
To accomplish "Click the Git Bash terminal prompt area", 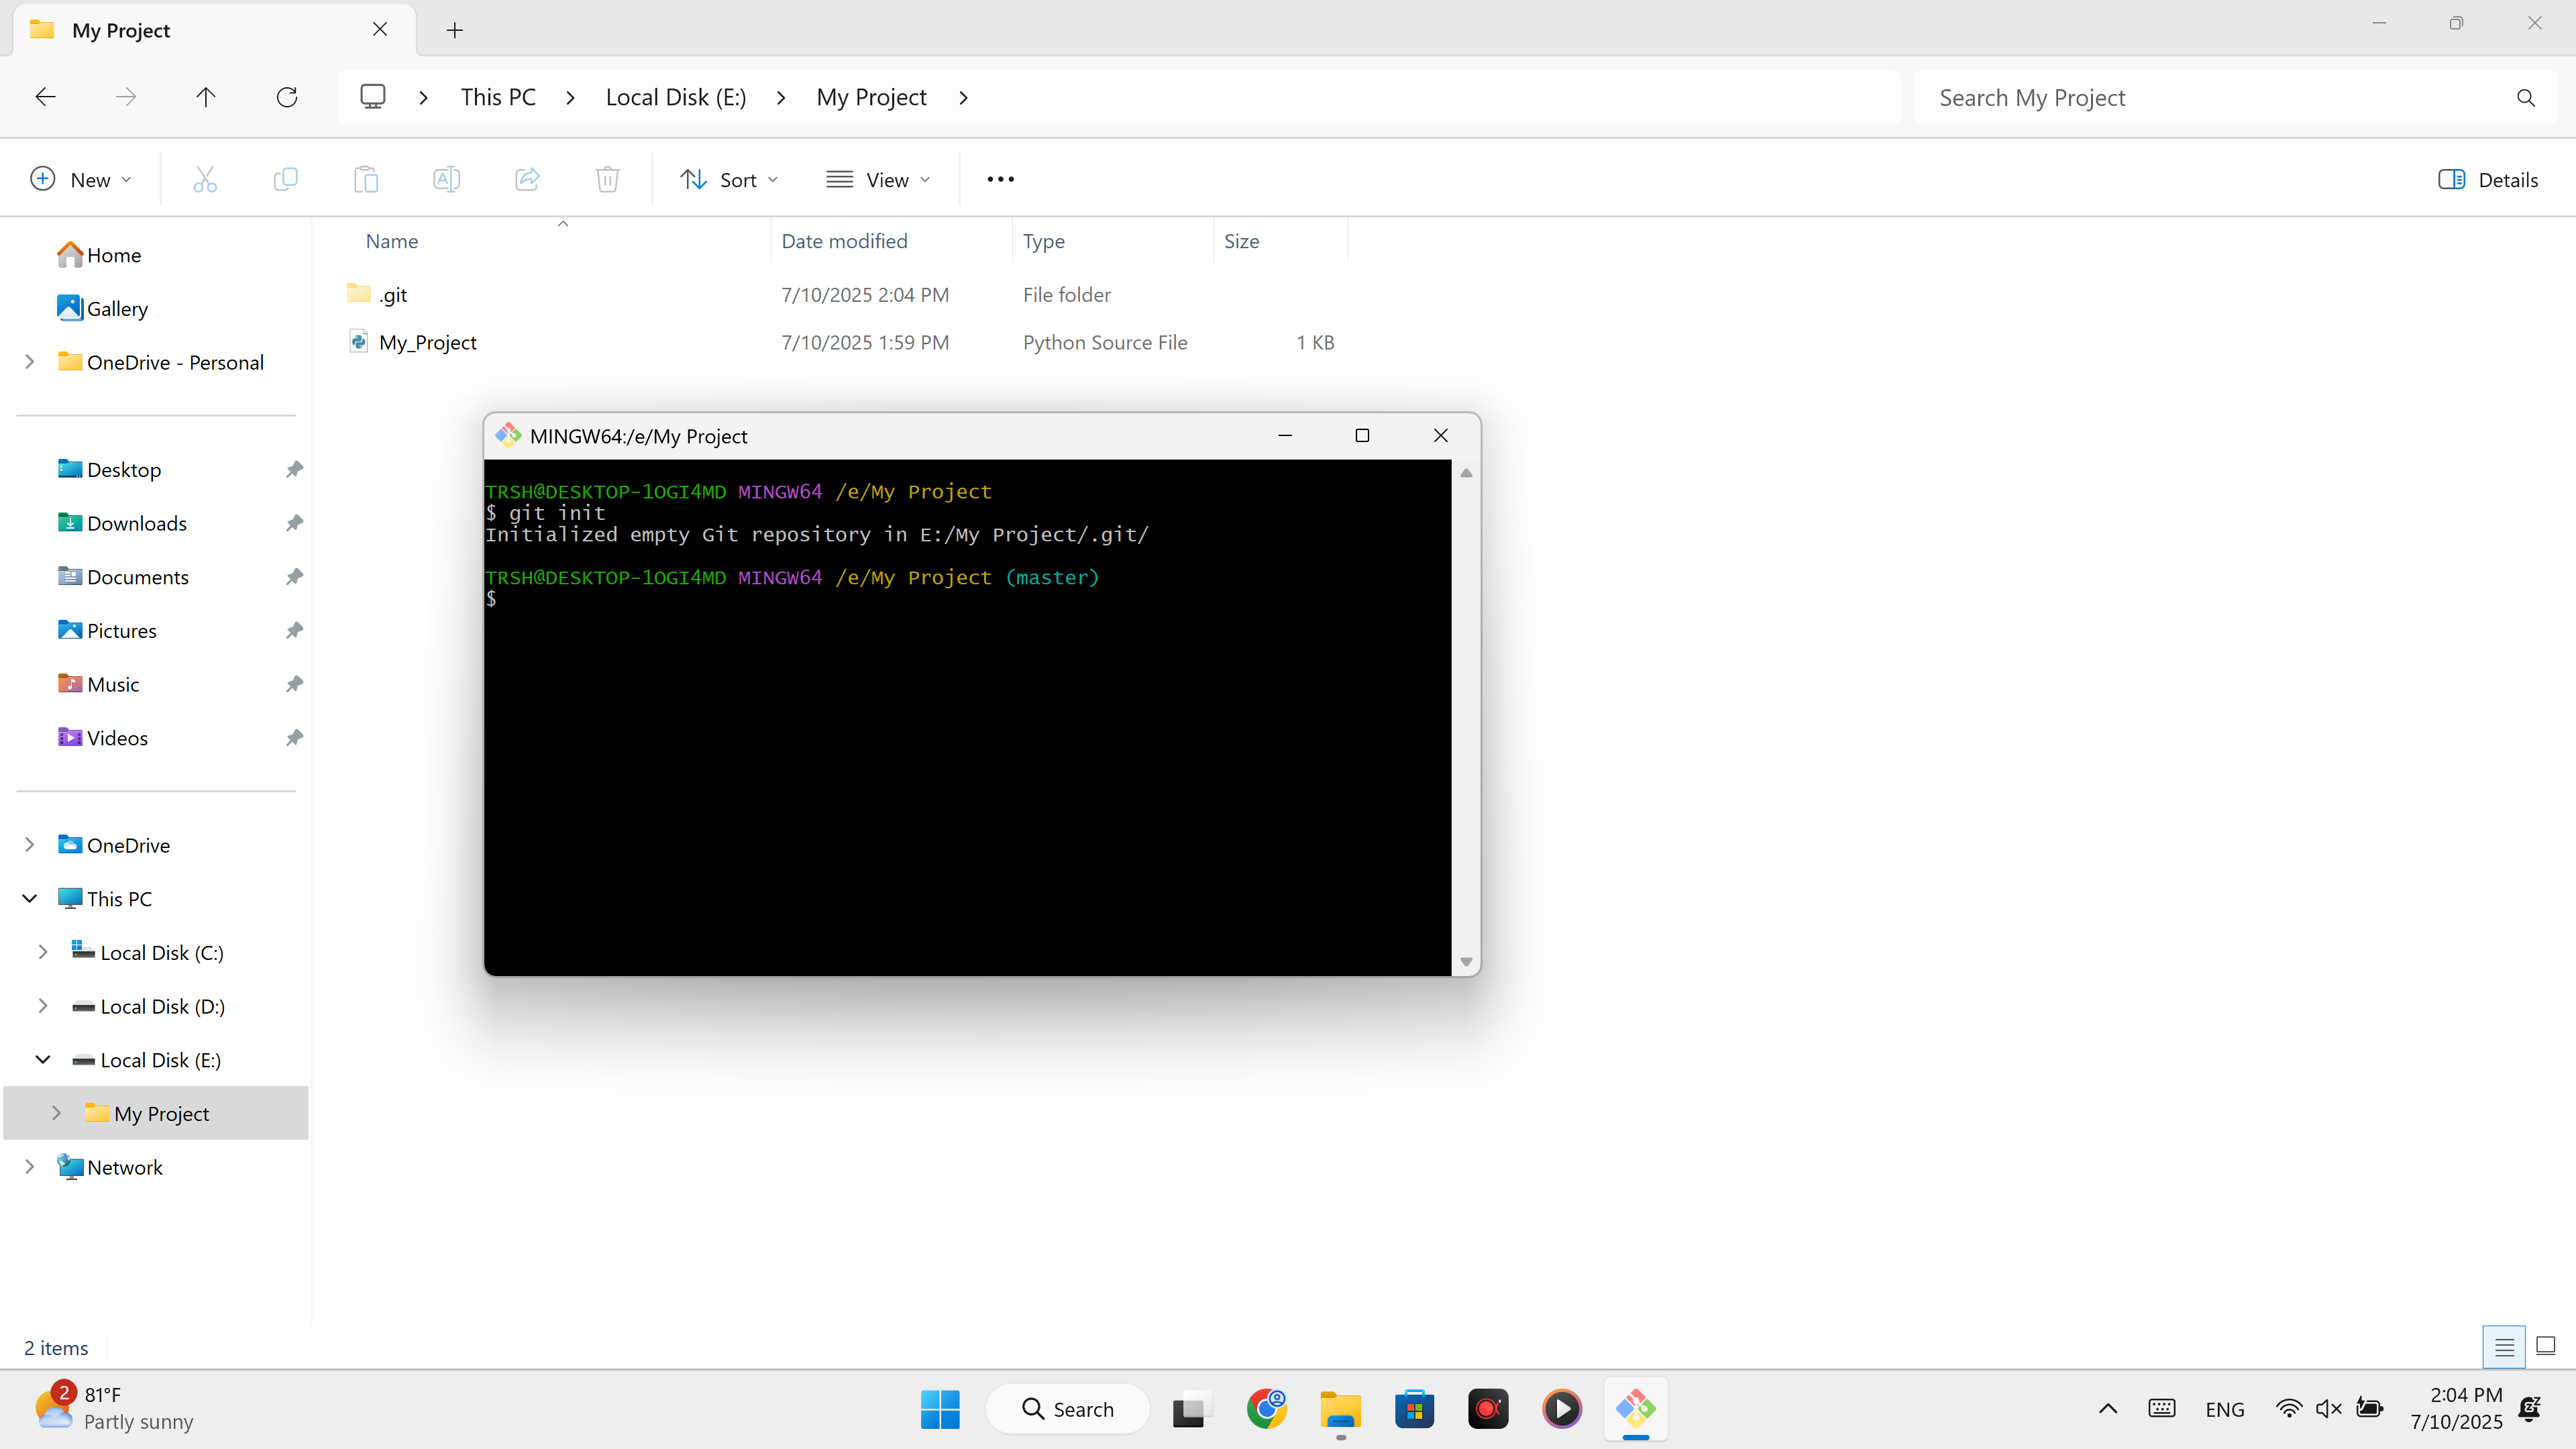I will click(967, 718).
